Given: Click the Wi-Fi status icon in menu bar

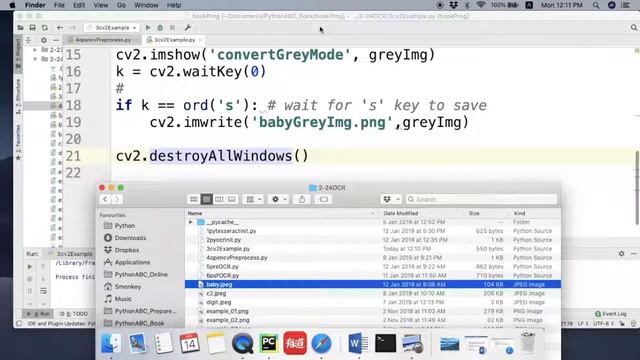Looking at the screenshot, I should 481,5.
